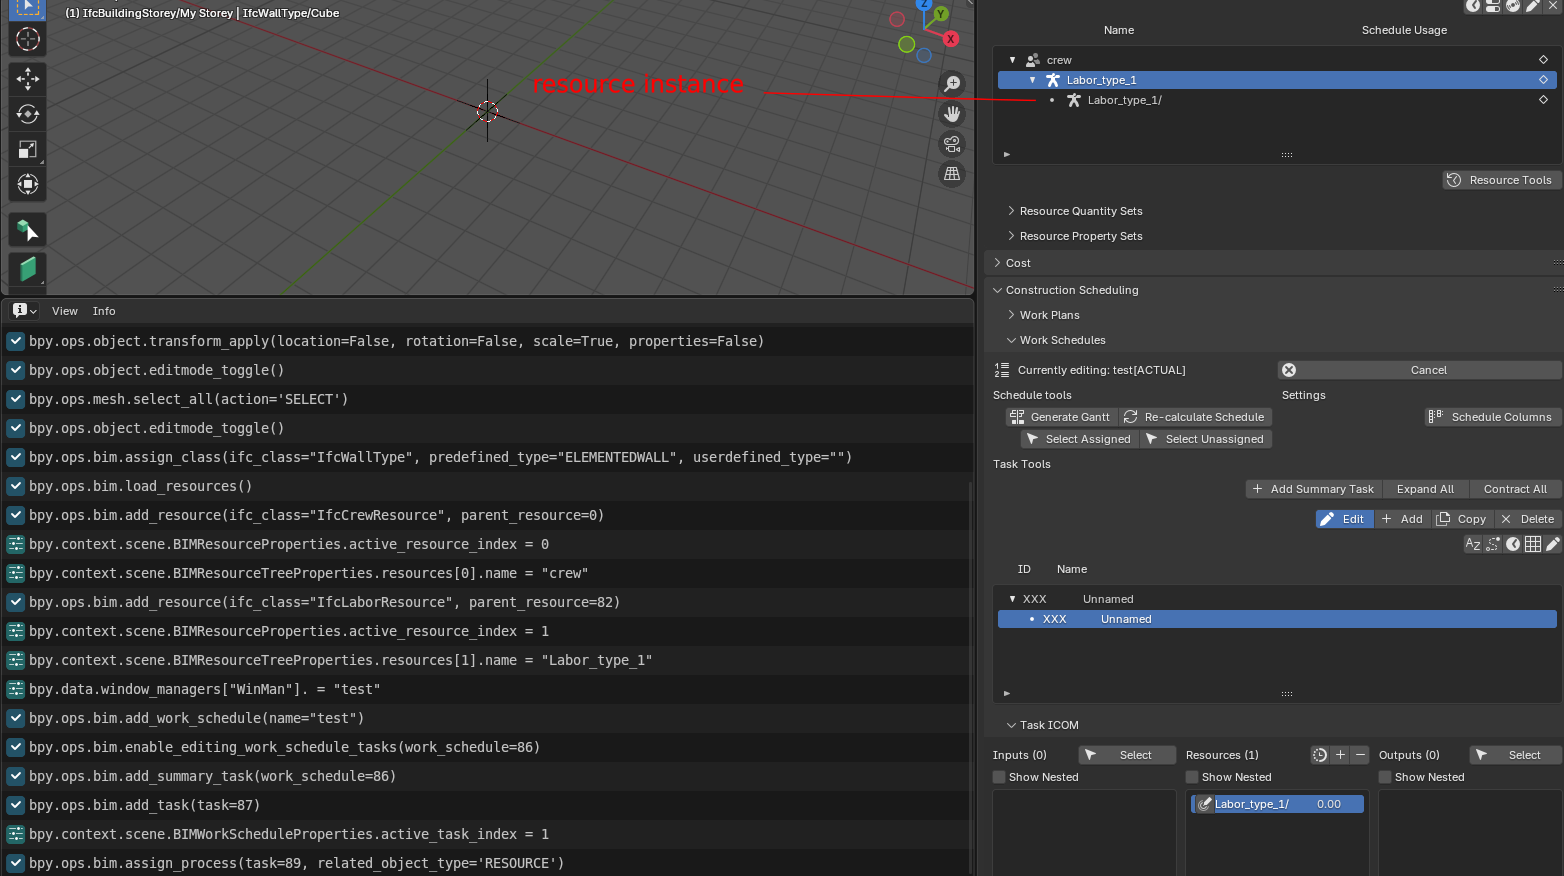Click Re-calculate Schedule button
Viewport: 1564px width, 876px height.
[1194, 417]
